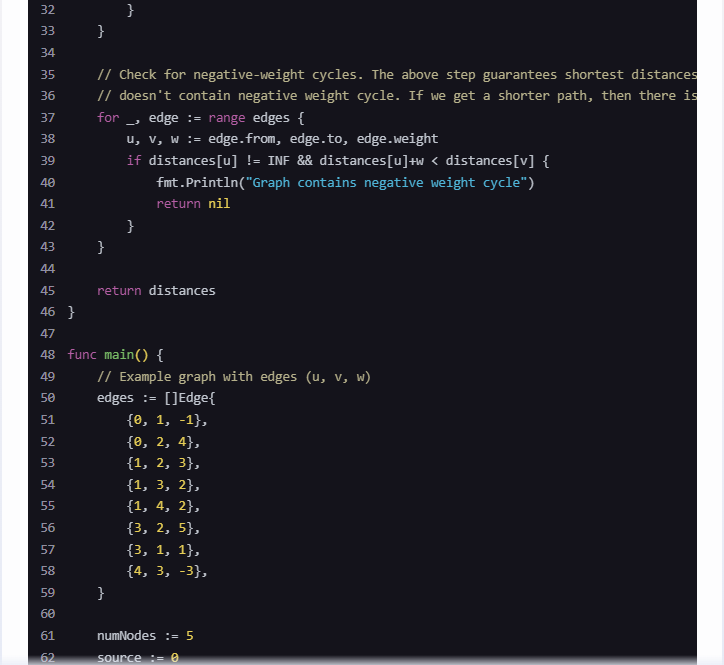Click 'main()' function name on line 48

126,355
